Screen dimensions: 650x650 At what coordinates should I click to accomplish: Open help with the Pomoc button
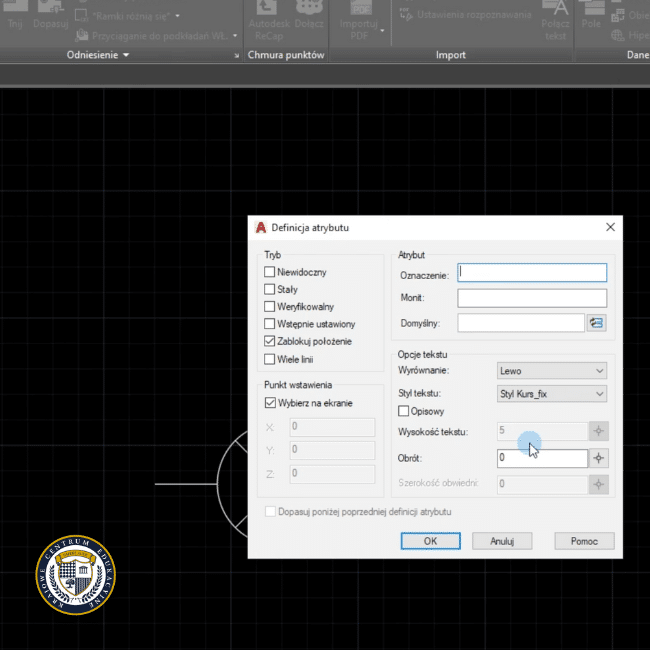[x=585, y=541]
